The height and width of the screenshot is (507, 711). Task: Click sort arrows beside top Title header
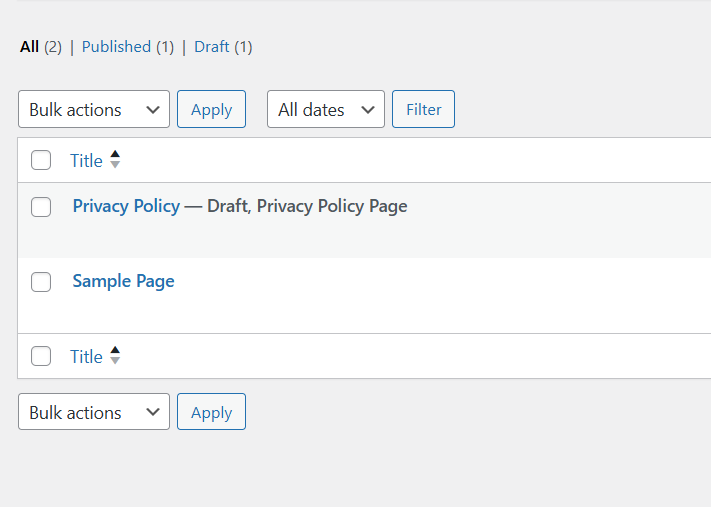coord(115,160)
